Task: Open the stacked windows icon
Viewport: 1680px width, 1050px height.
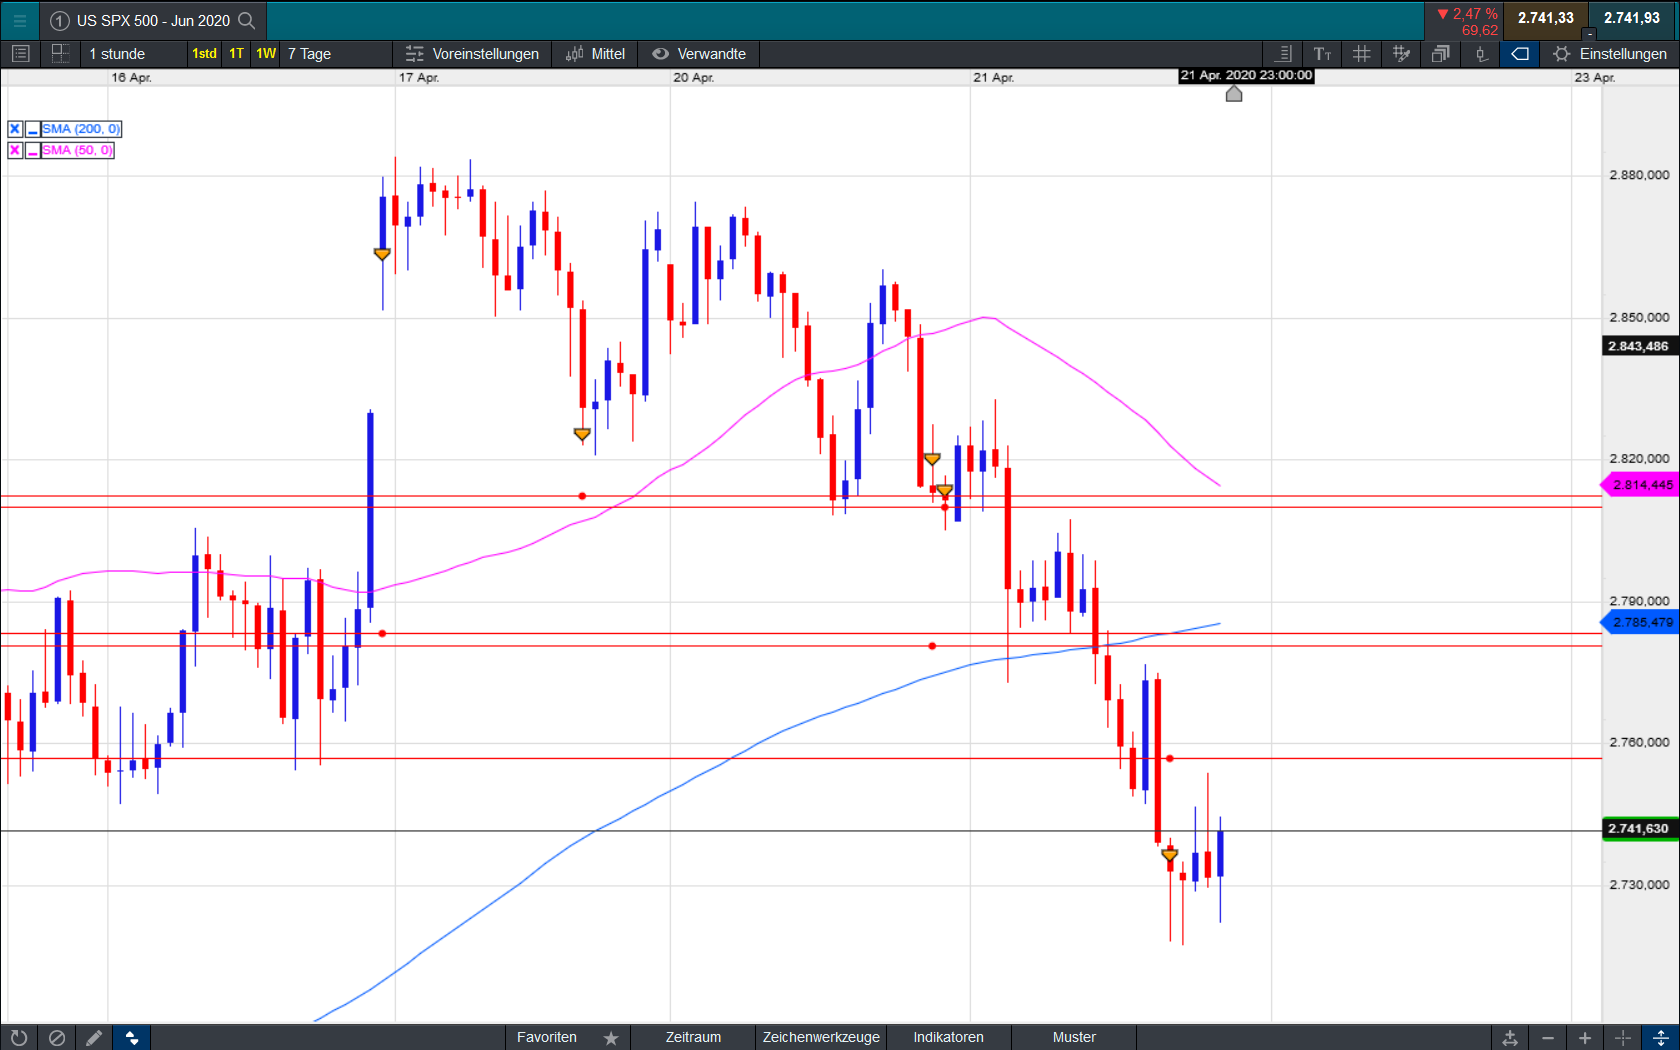Action: (1440, 54)
